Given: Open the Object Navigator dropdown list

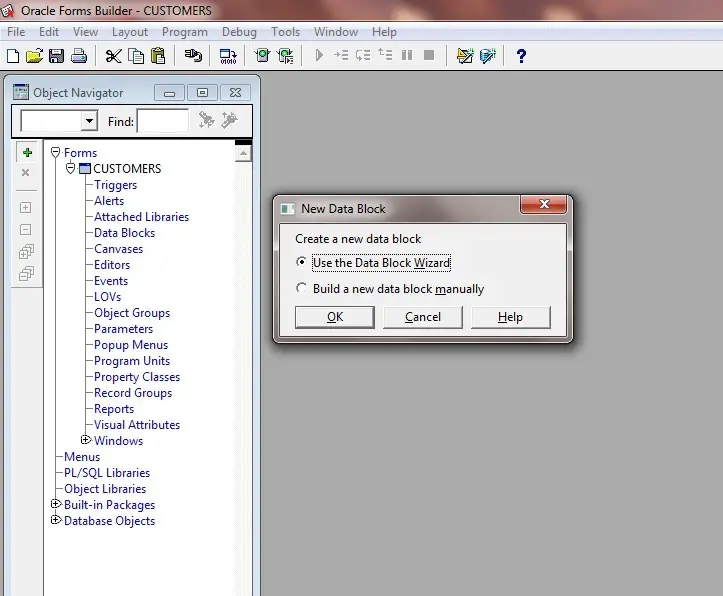Looking at the screenshot, I should (89, 121).
